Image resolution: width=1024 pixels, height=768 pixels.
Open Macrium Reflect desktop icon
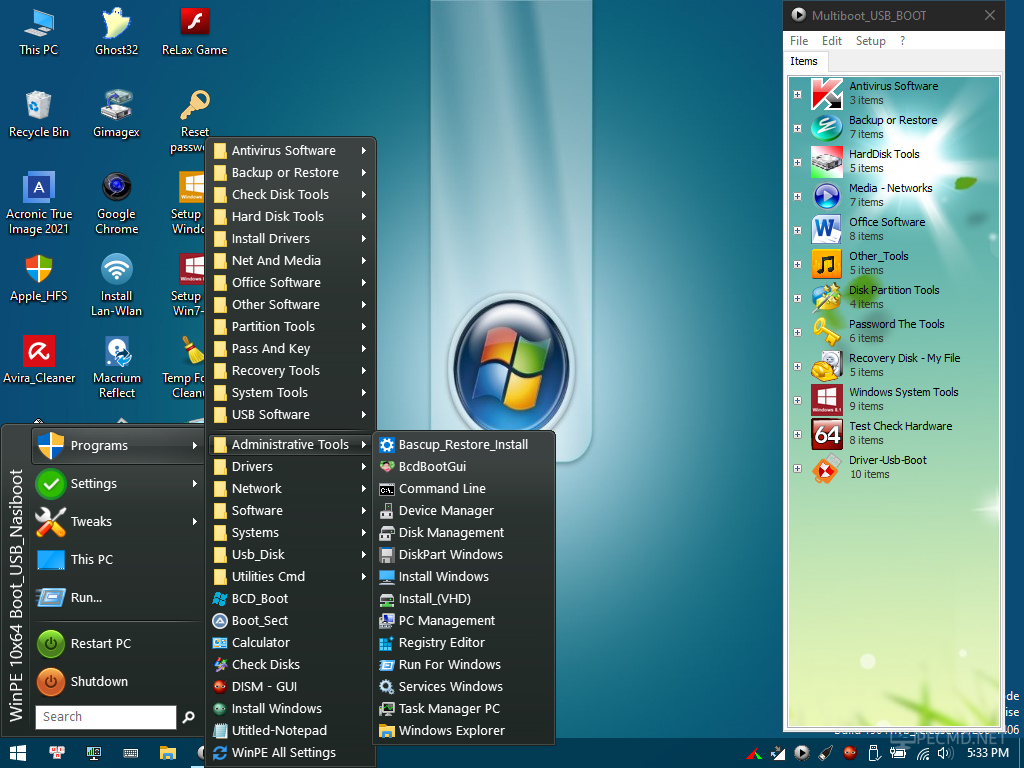tap(116, 367)
